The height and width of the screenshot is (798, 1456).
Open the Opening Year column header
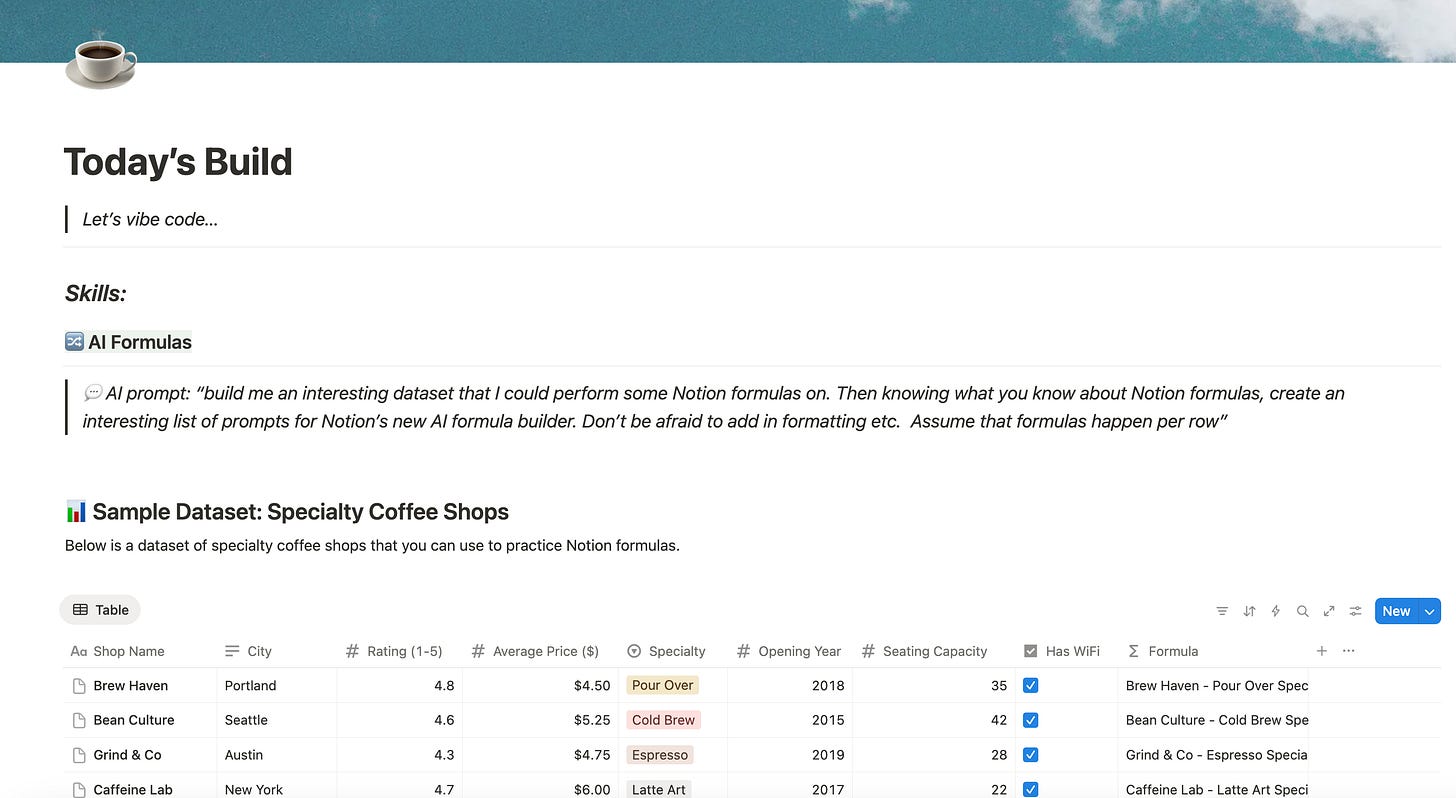coord(790,651)
